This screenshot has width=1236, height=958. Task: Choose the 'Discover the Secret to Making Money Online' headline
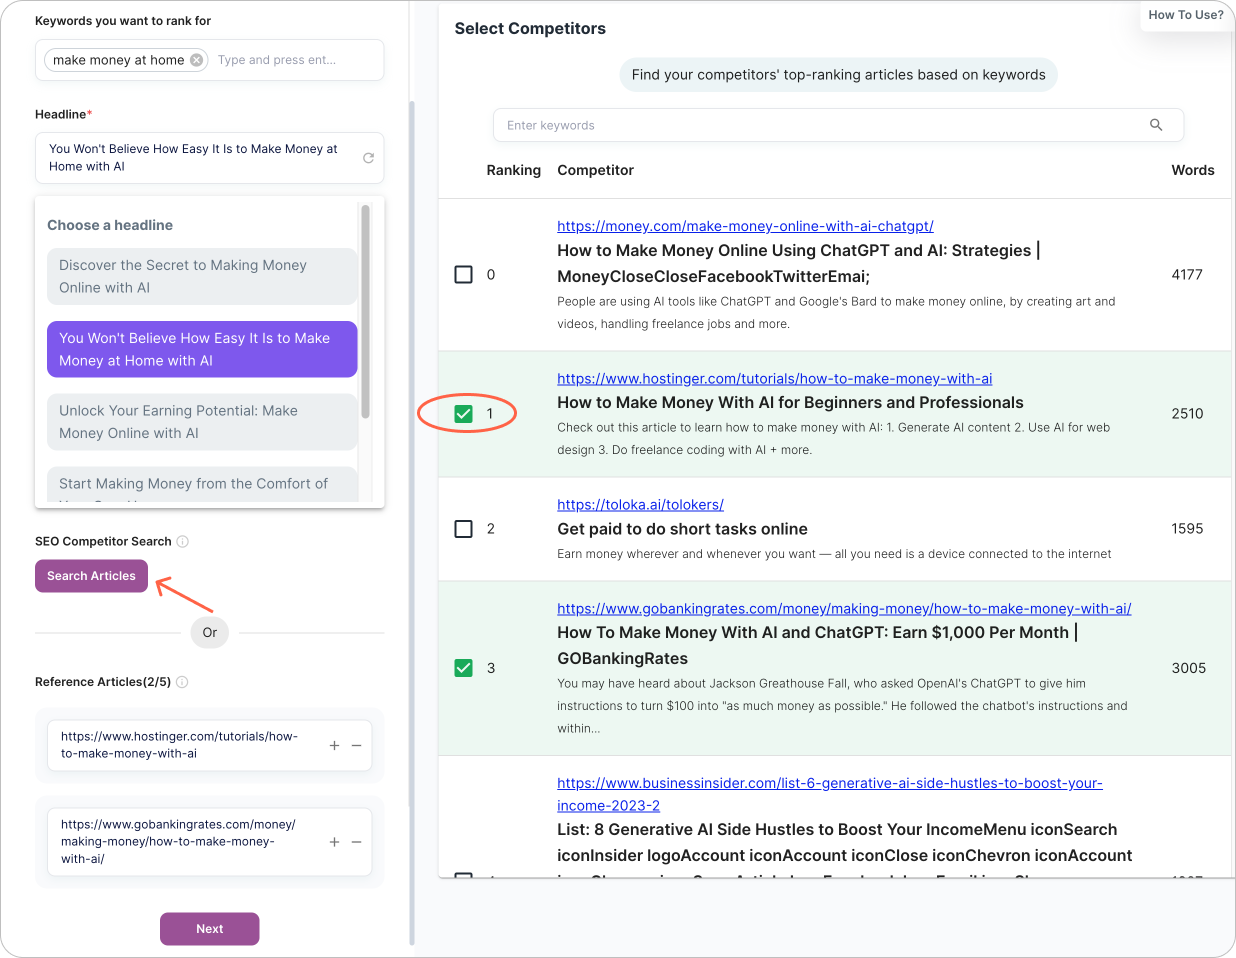pyautogui.click(x=202, y=274)
